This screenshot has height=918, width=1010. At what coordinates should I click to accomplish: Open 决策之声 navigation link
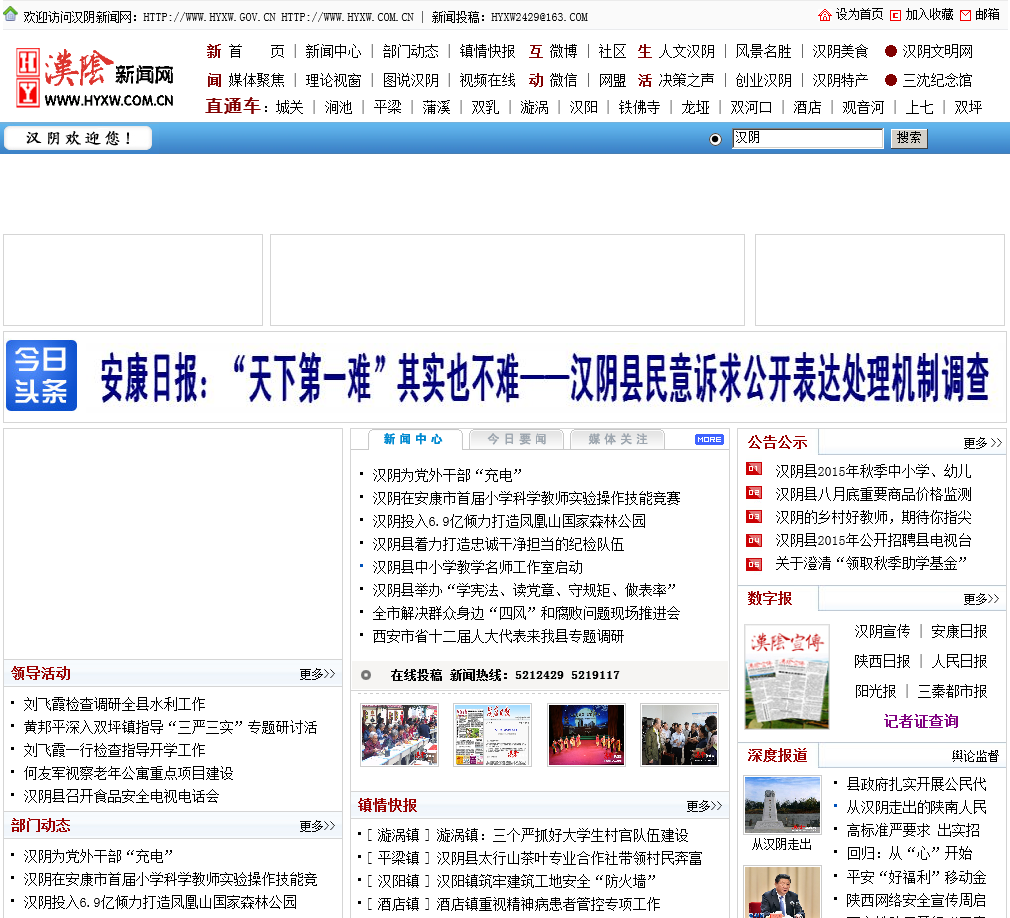tap(686, 81)
